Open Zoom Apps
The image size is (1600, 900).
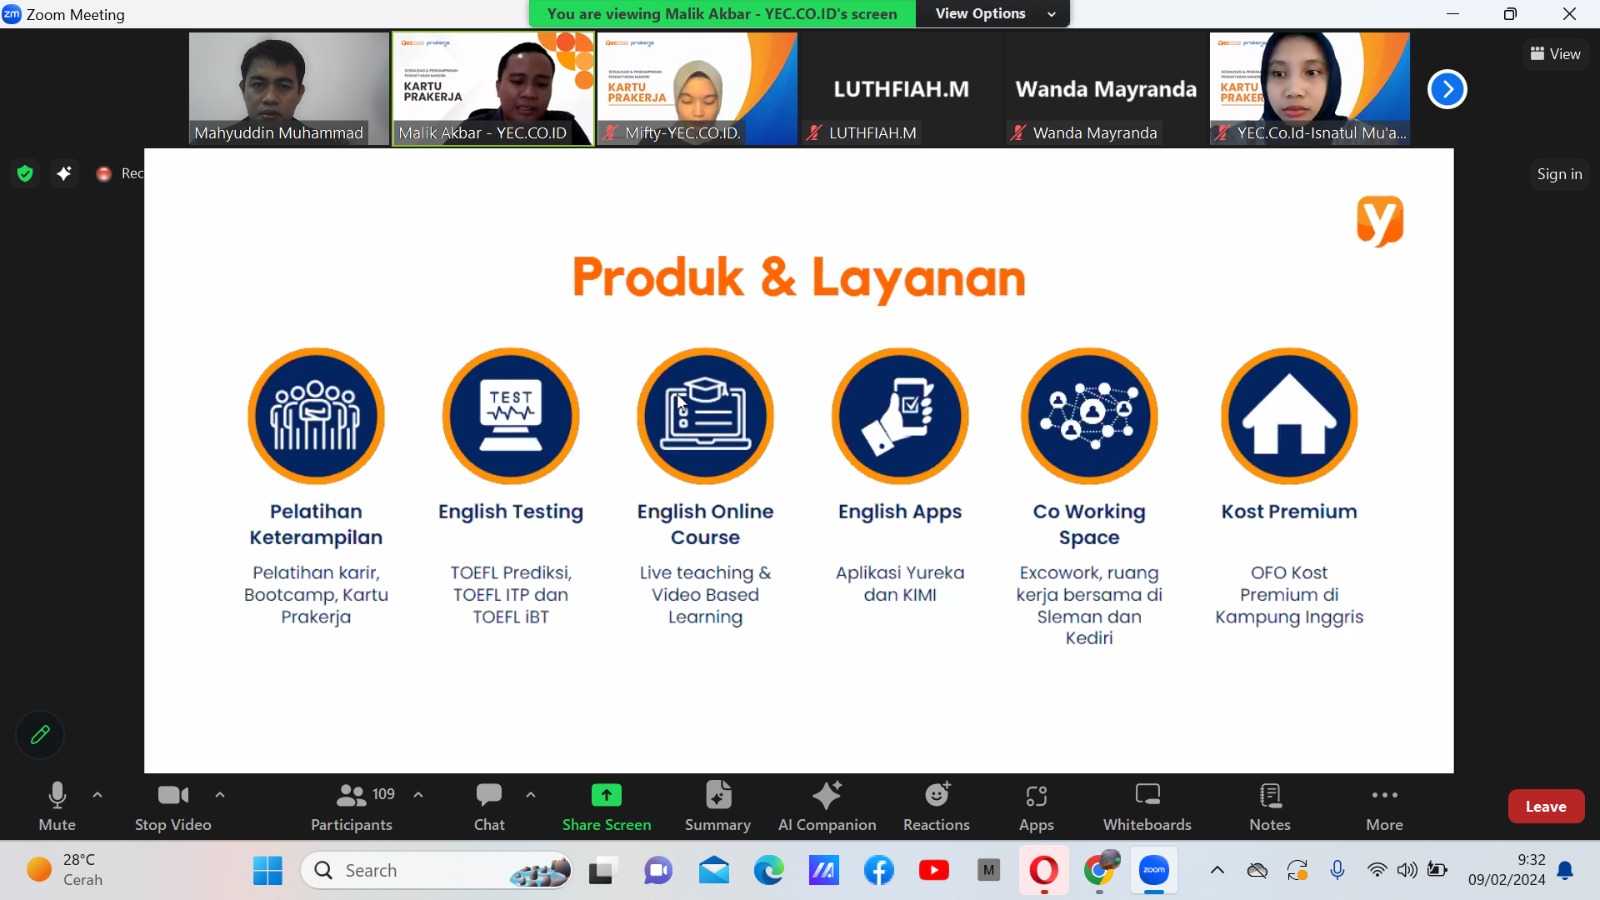click(x=1036, y=806)
